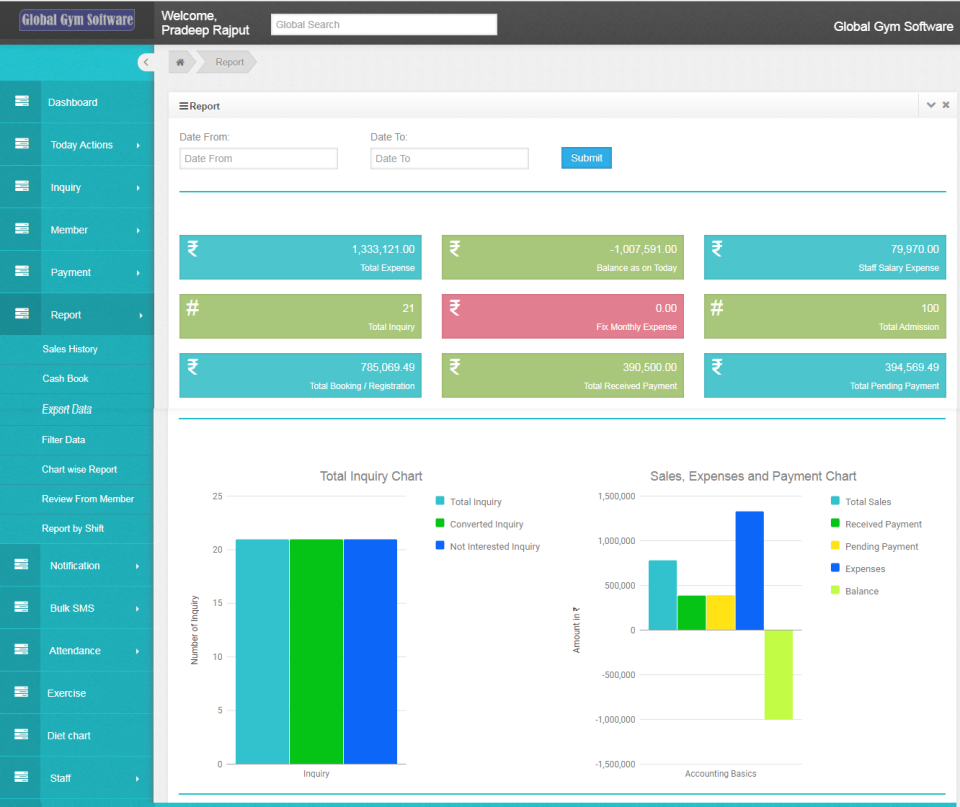This screenshot has width=960, height=807.
Task: Click the Bulk SMS sidebar icon
Action: [21, 607]
